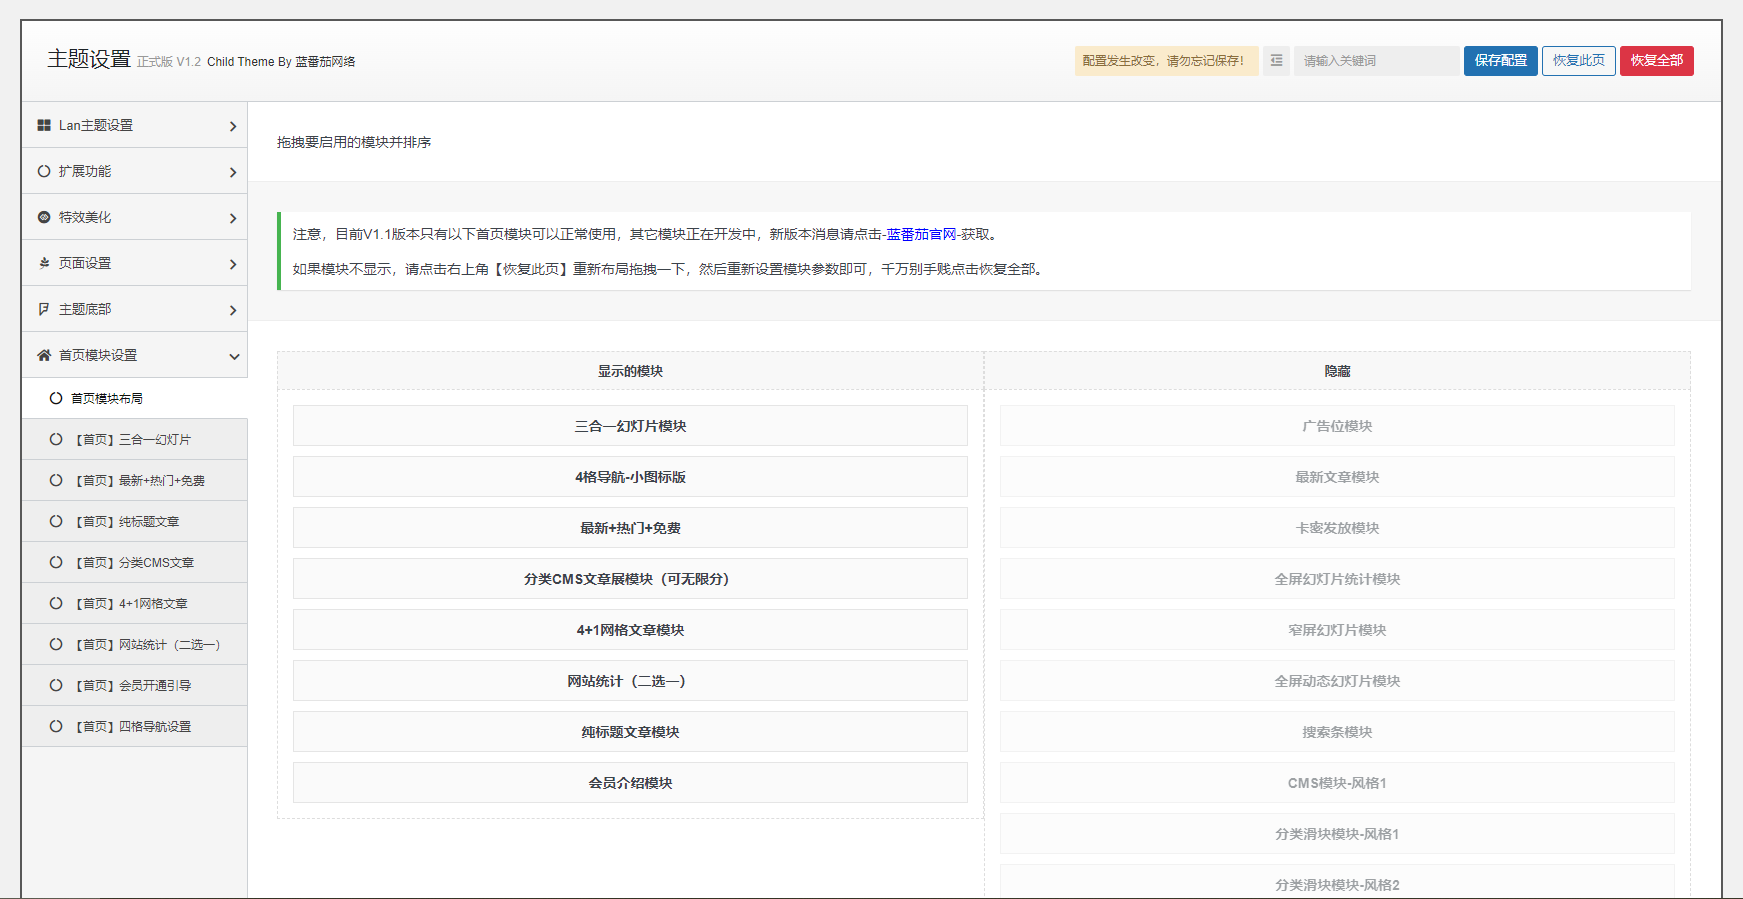Open 【首页】分类CMS文章 settings
This screenshot has height=899, width=1743.
135,562
